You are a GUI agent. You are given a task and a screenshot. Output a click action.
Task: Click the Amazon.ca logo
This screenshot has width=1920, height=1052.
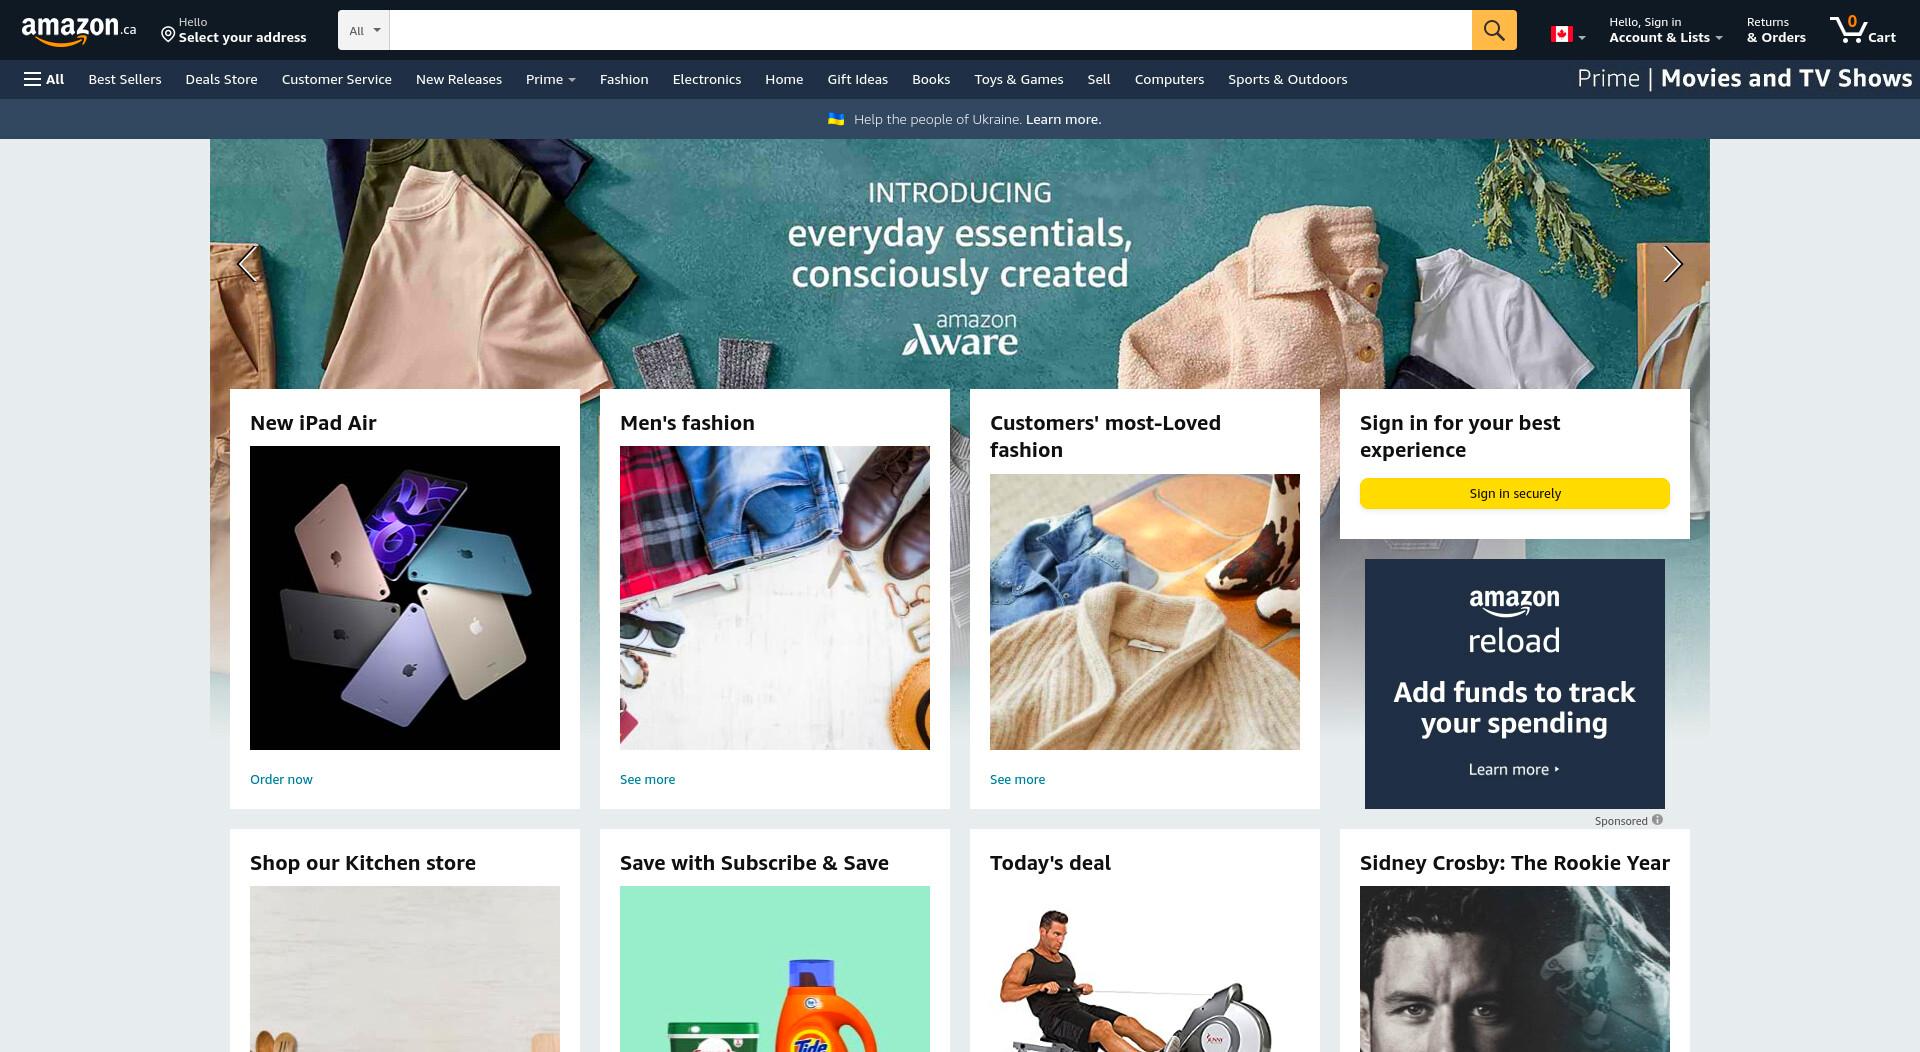tap(79, 30)
